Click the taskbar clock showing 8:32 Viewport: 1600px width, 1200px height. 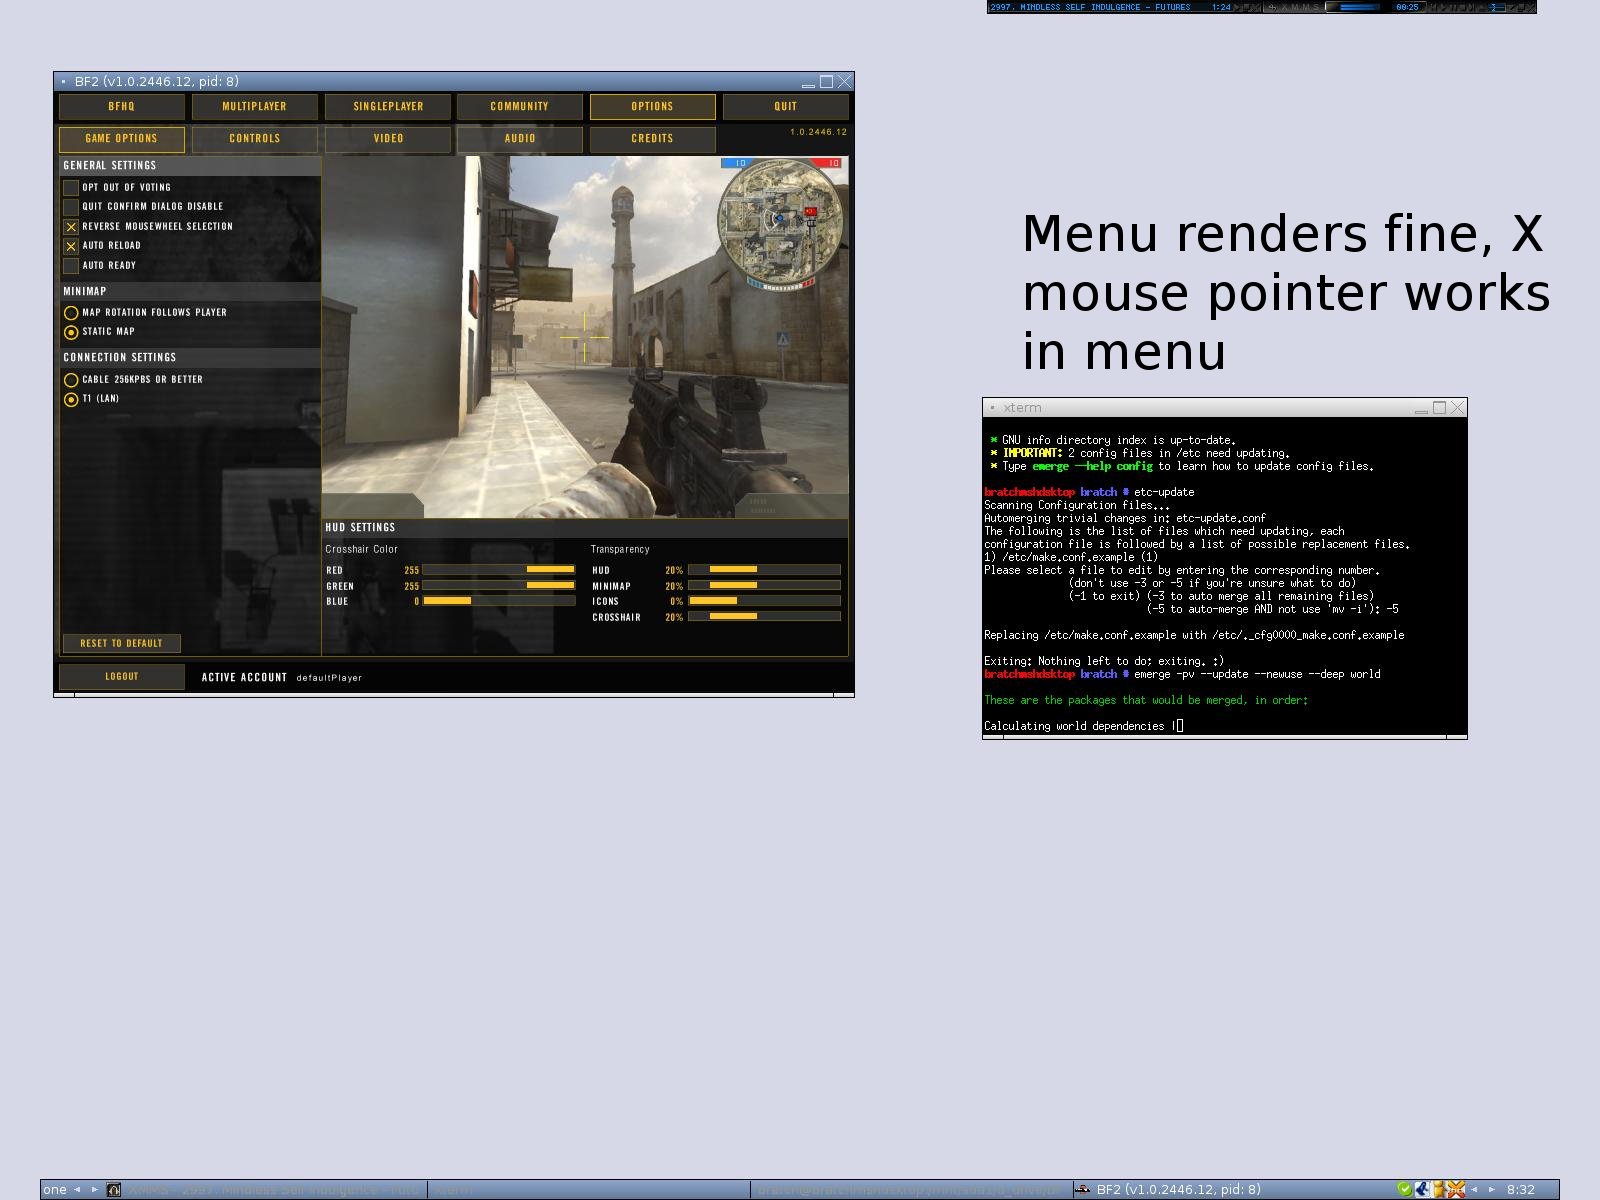coord(1521,1190)
